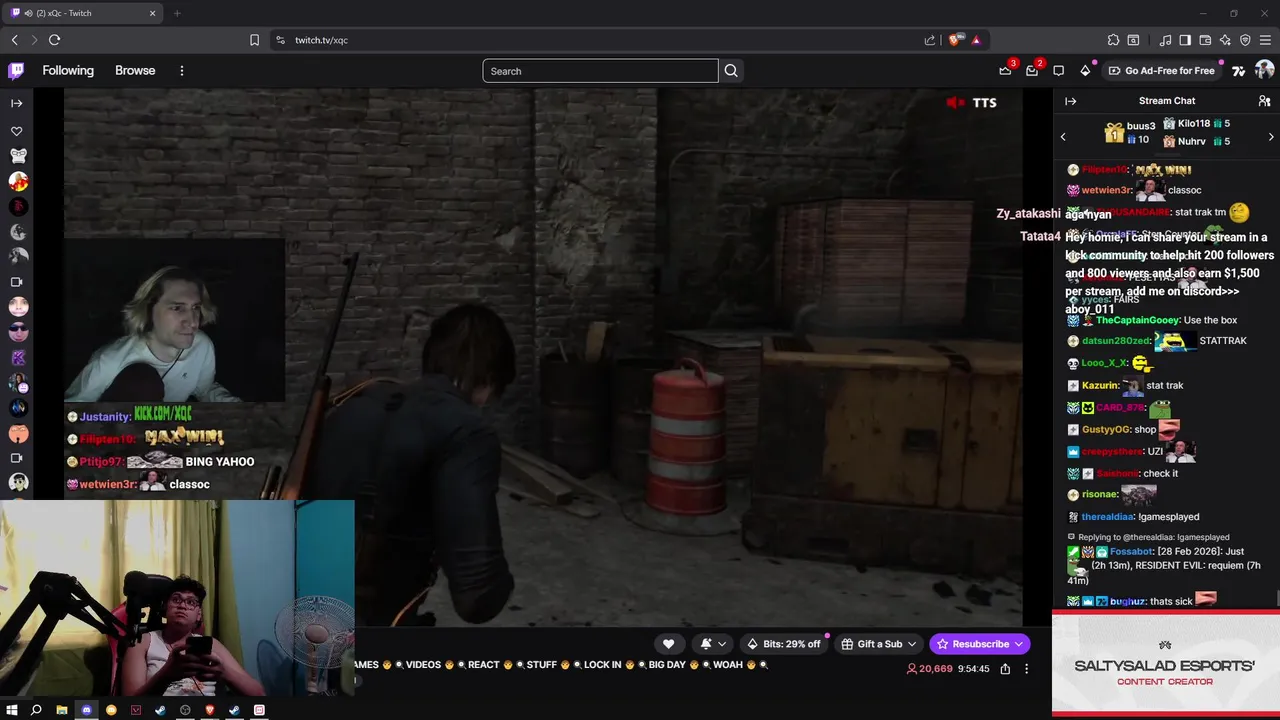Open the user profile avatar menu
The height and width of the screenshot is (720, 1280).
pos(1264,71)
